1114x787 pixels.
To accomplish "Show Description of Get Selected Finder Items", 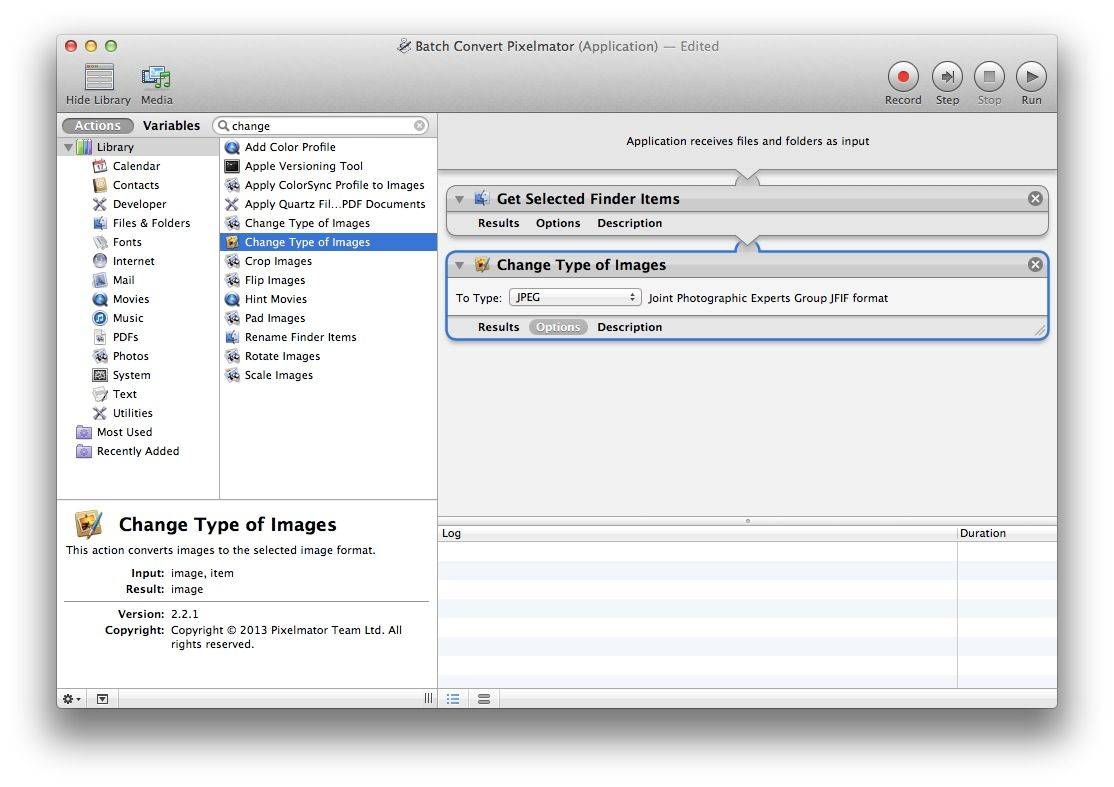I will [x=629, y=223].
